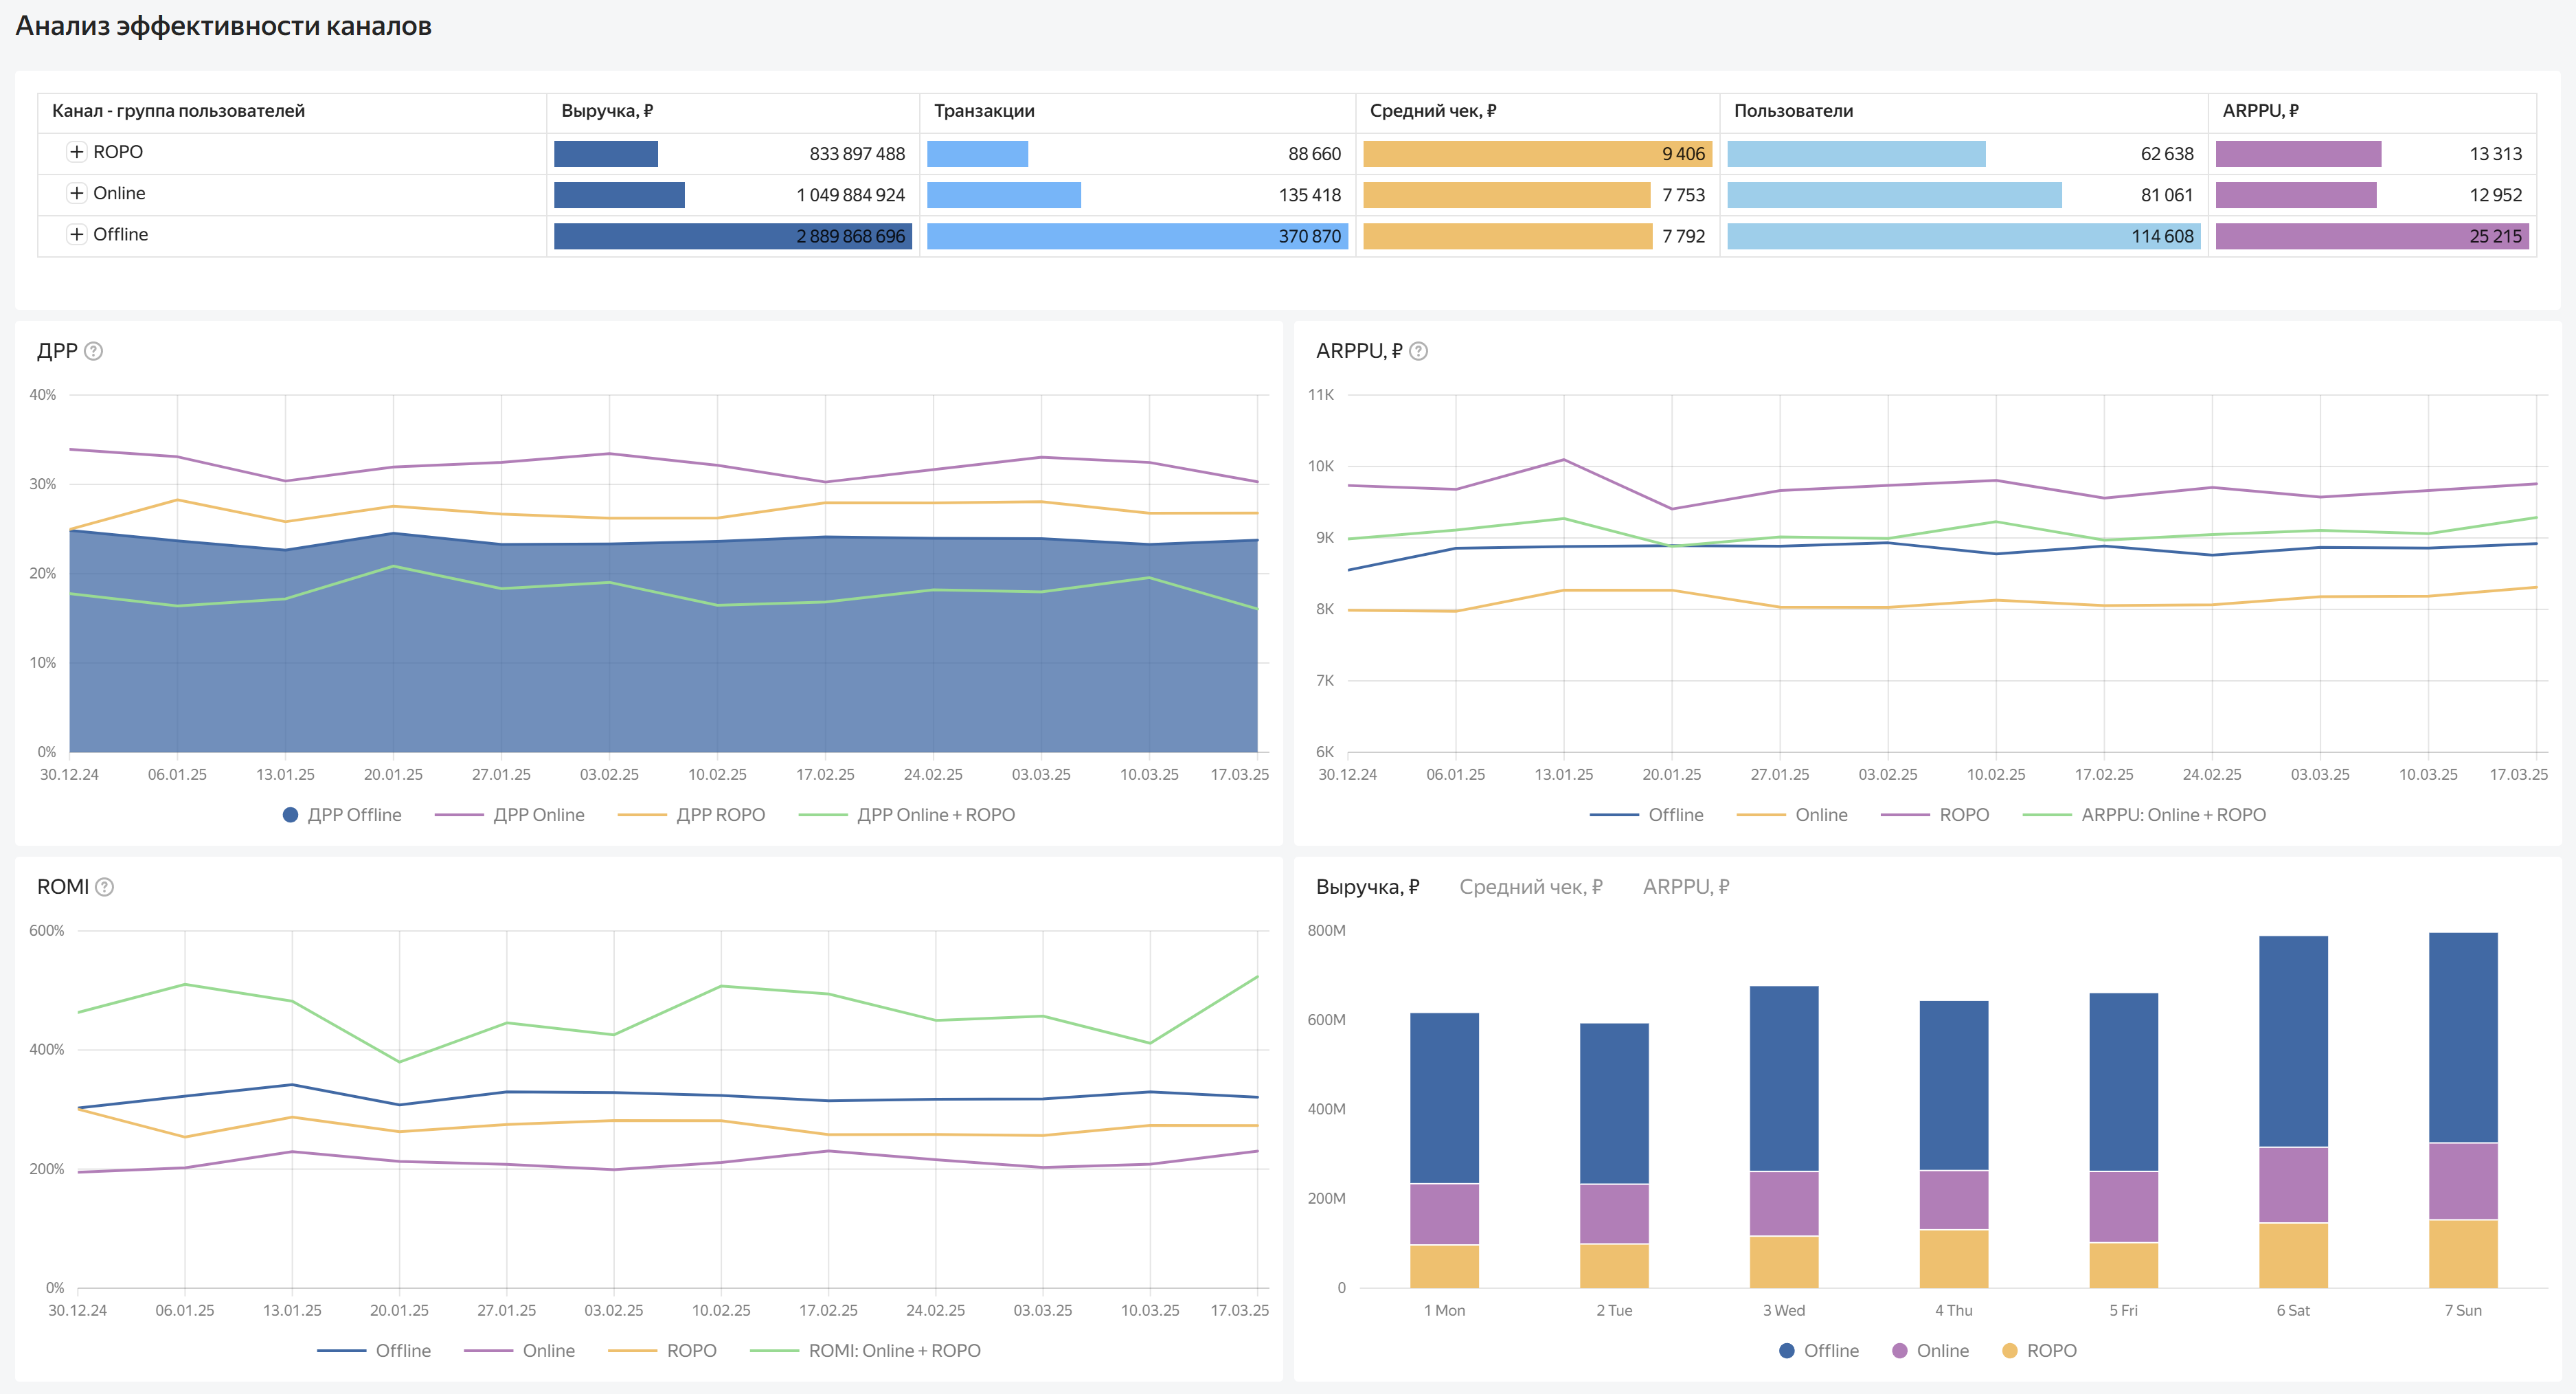Click the 3 Wed stacked bar
Viewport: 2576px width, 1394px height.
(x=1784, y=1137)
